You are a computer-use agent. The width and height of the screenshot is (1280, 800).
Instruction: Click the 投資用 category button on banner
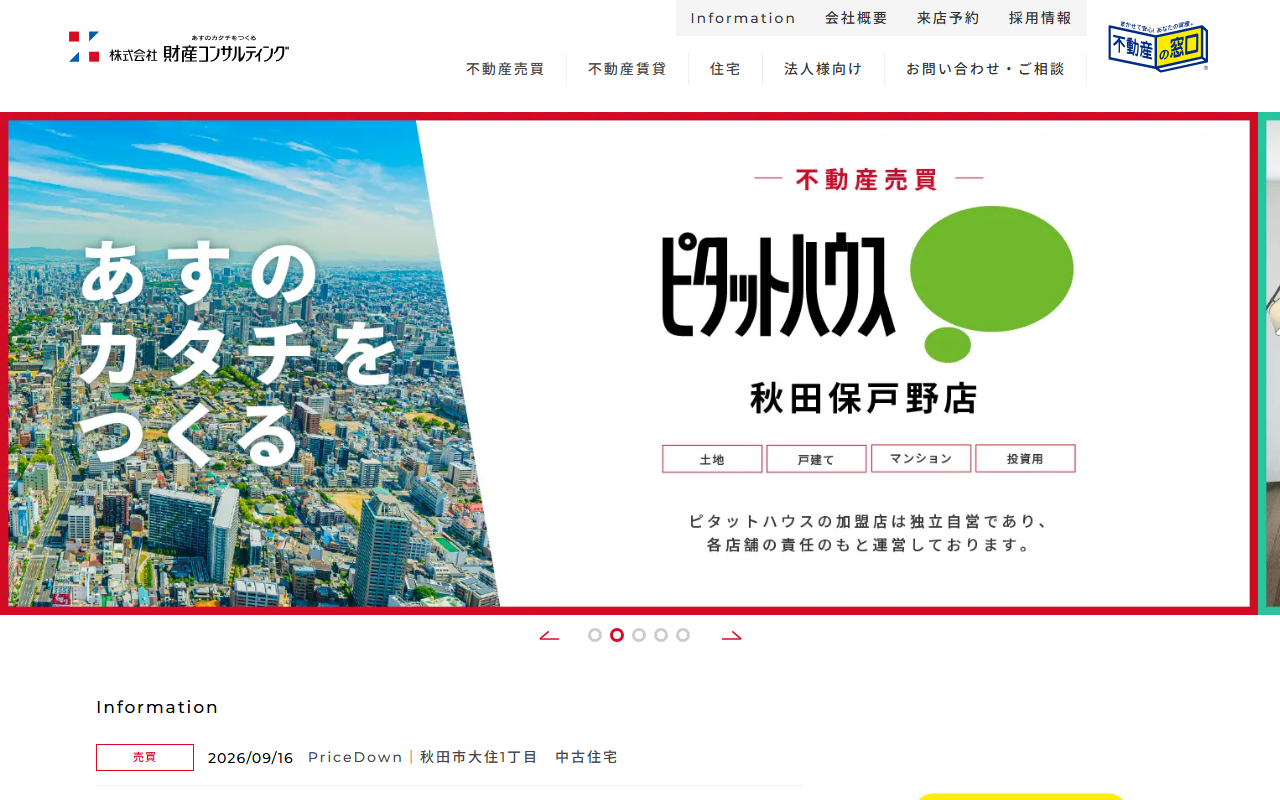(1025, 458)
